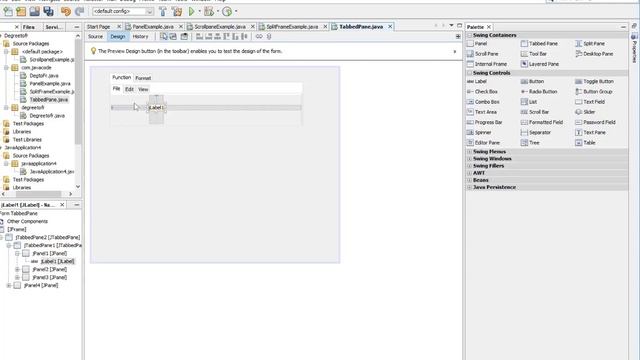Expand the Swing Menus palette category
The width and height of the screenshot is (640, 360).
tap(469, 152)
